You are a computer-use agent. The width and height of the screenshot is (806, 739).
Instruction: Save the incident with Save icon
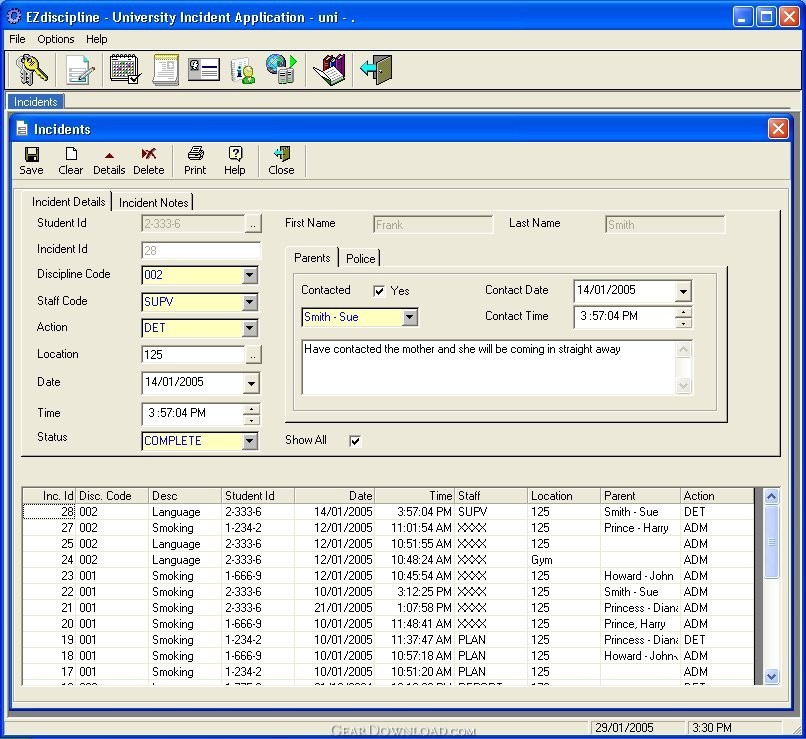pos(31,161)
